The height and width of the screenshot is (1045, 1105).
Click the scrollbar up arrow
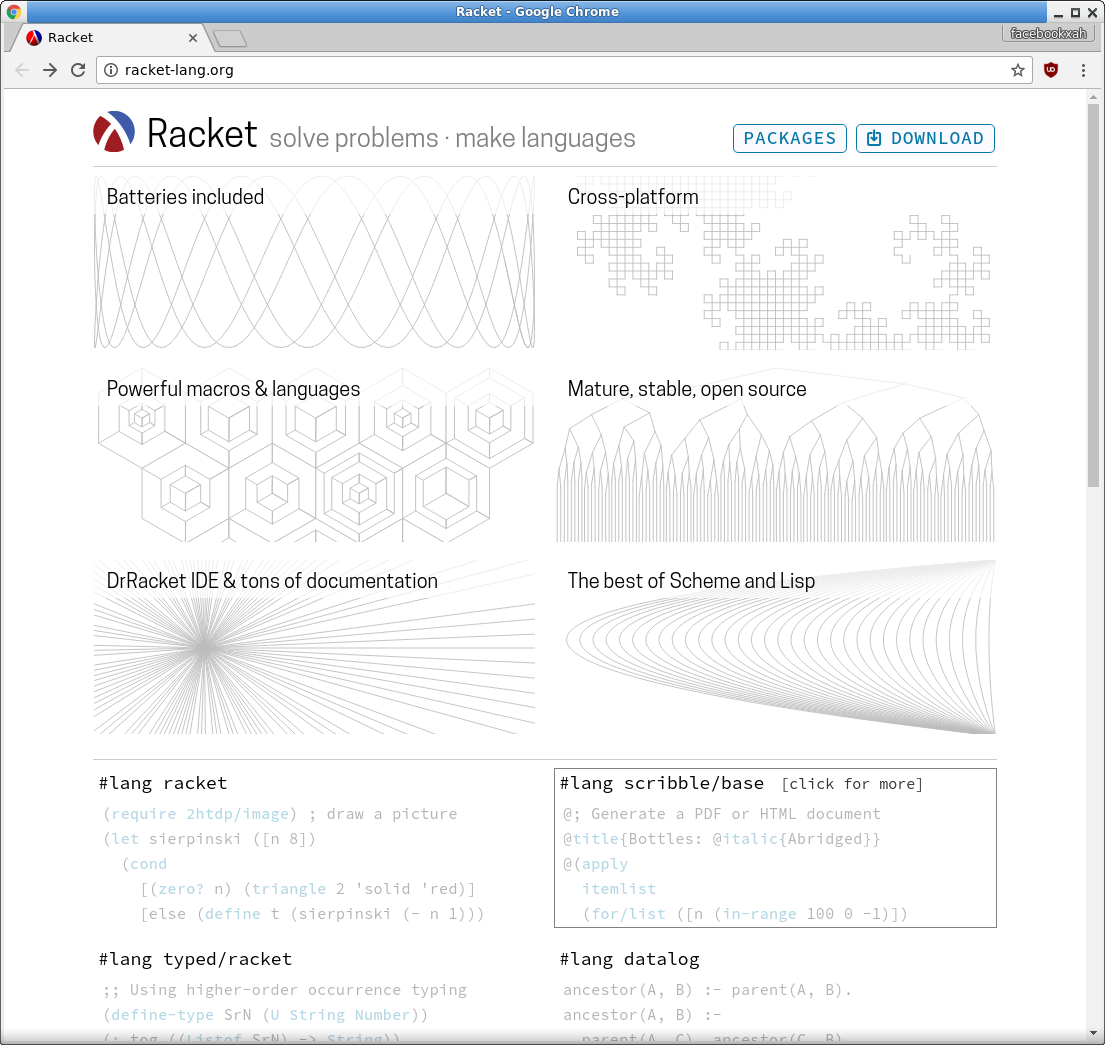coord(1093,97)
